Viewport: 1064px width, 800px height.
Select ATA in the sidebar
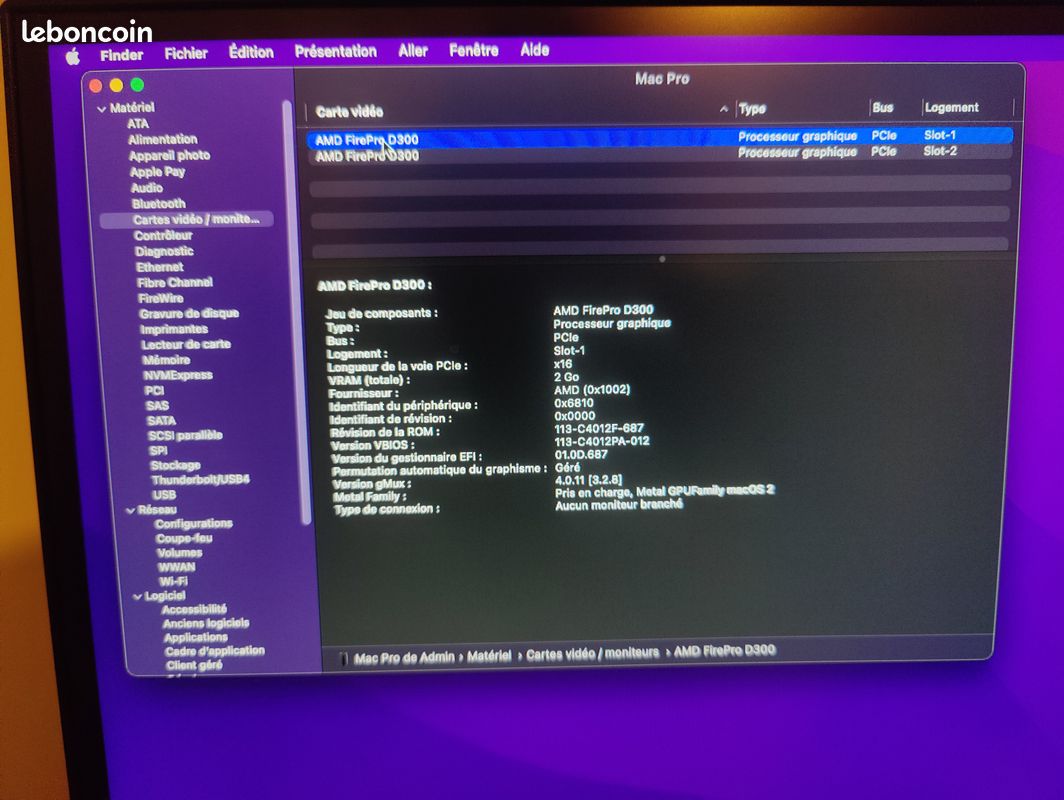(138, 123)
